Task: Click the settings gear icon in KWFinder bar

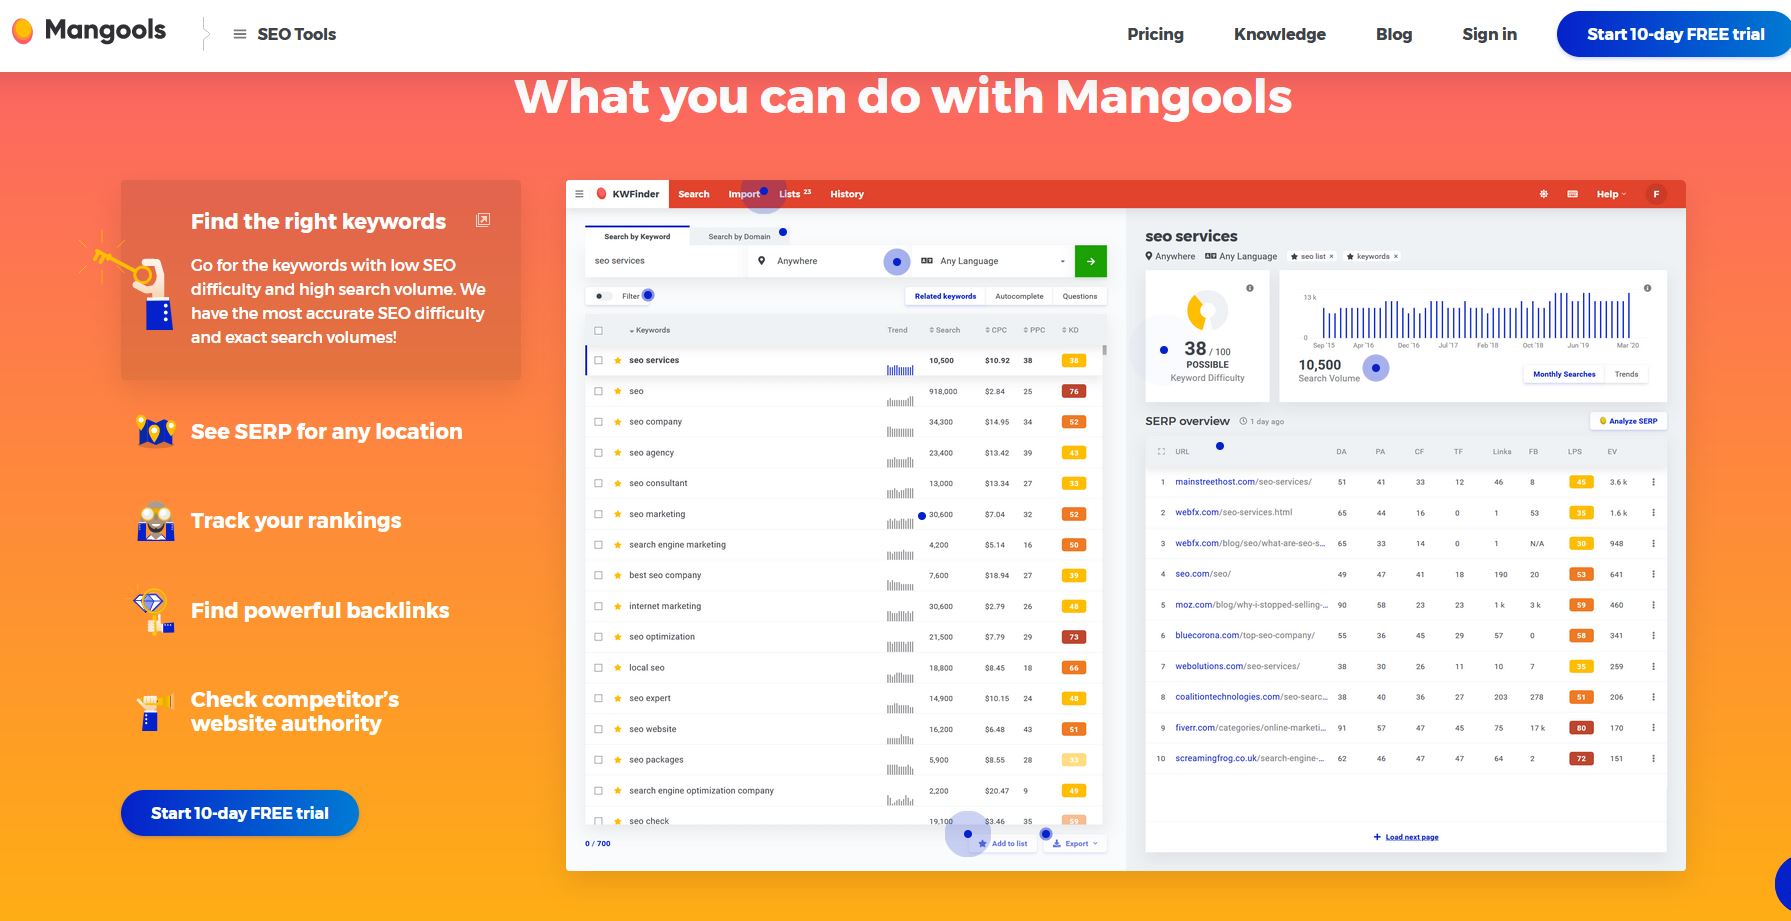Action: pyautogui.click(x=1543, y=194)
